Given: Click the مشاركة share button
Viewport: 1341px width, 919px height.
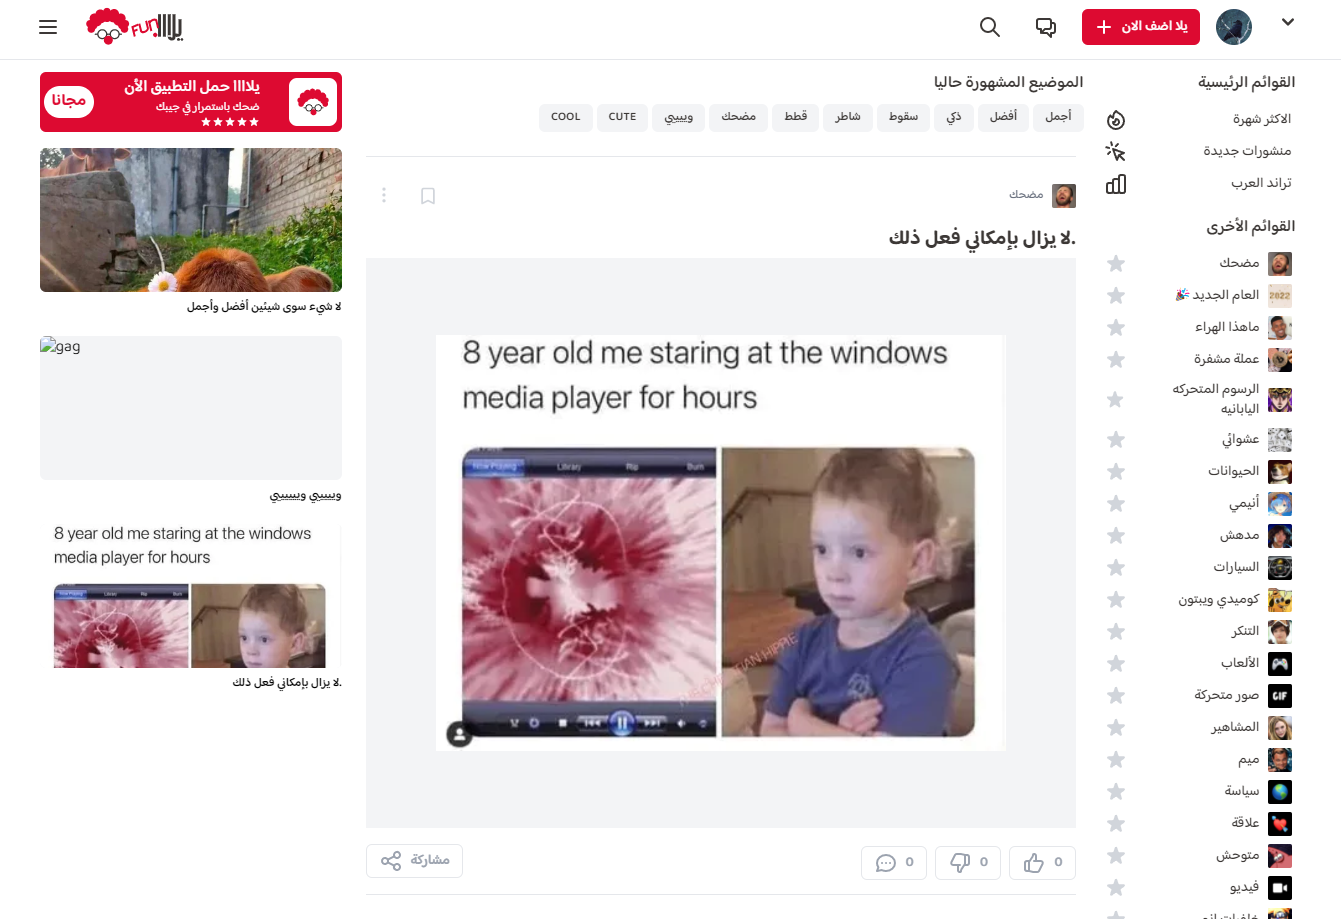Looking at the screenshot, I should (x=414, y=861).
